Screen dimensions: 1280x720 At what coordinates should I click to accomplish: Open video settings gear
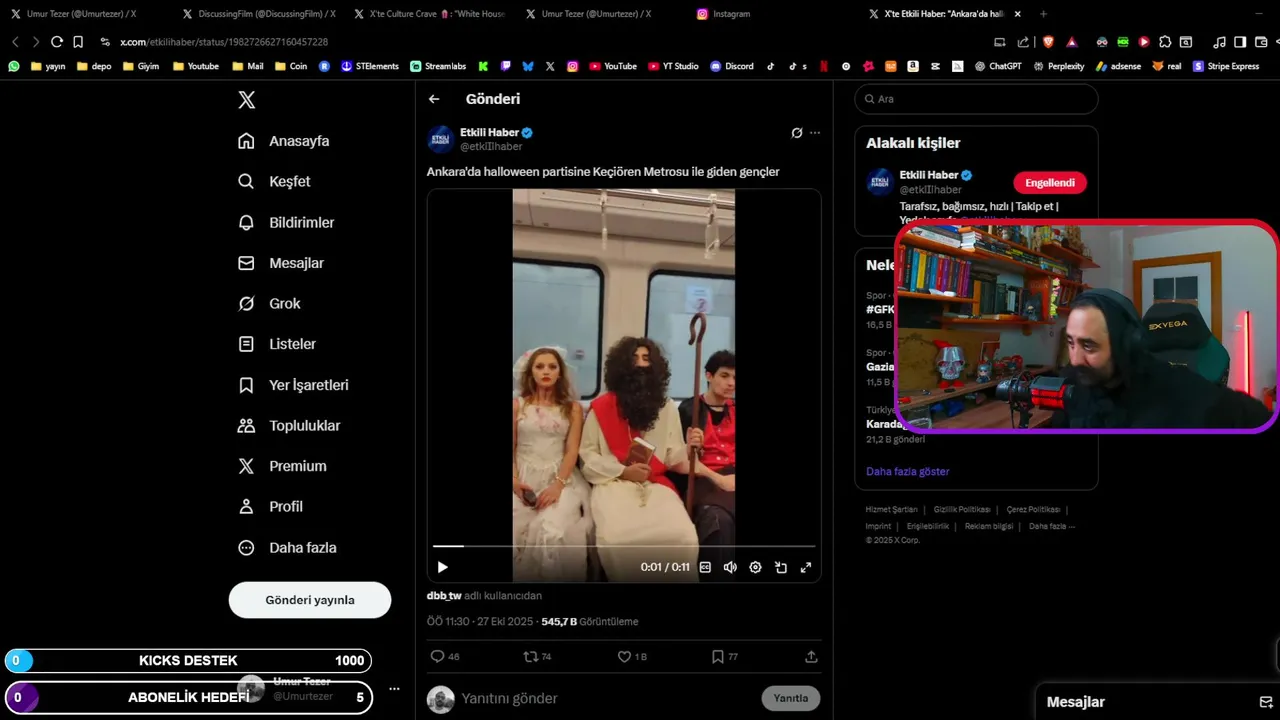[x=755, y=567]
